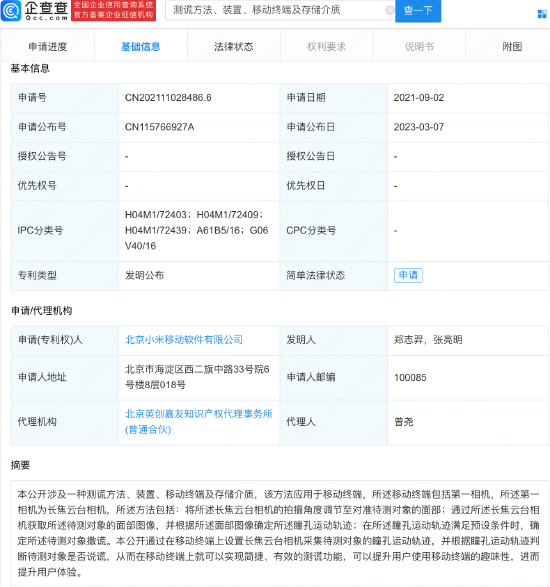Click the 申请 legal status badge
Image resolution: width=550 pixels, height=587 pixels.
pyautogui.click(x=408, y=275)
